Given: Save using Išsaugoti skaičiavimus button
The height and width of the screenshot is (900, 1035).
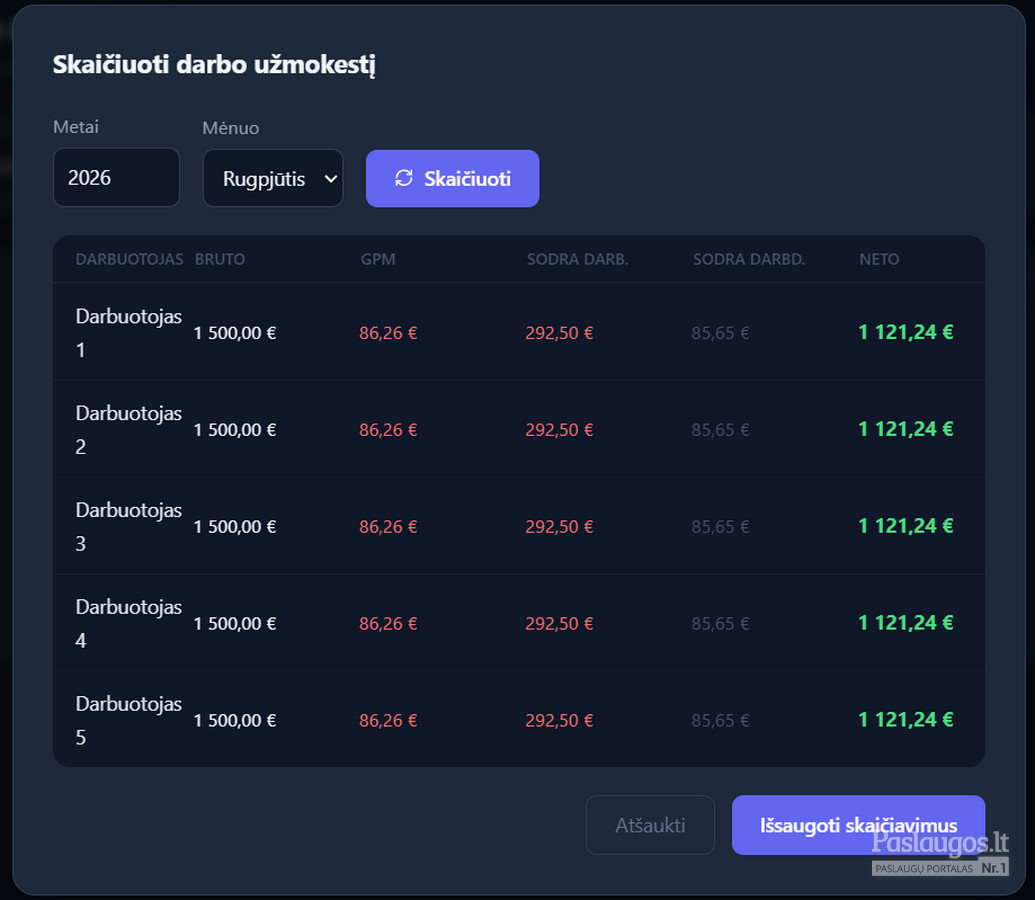Looking at the screenshot, I should (x=858, y=825).
